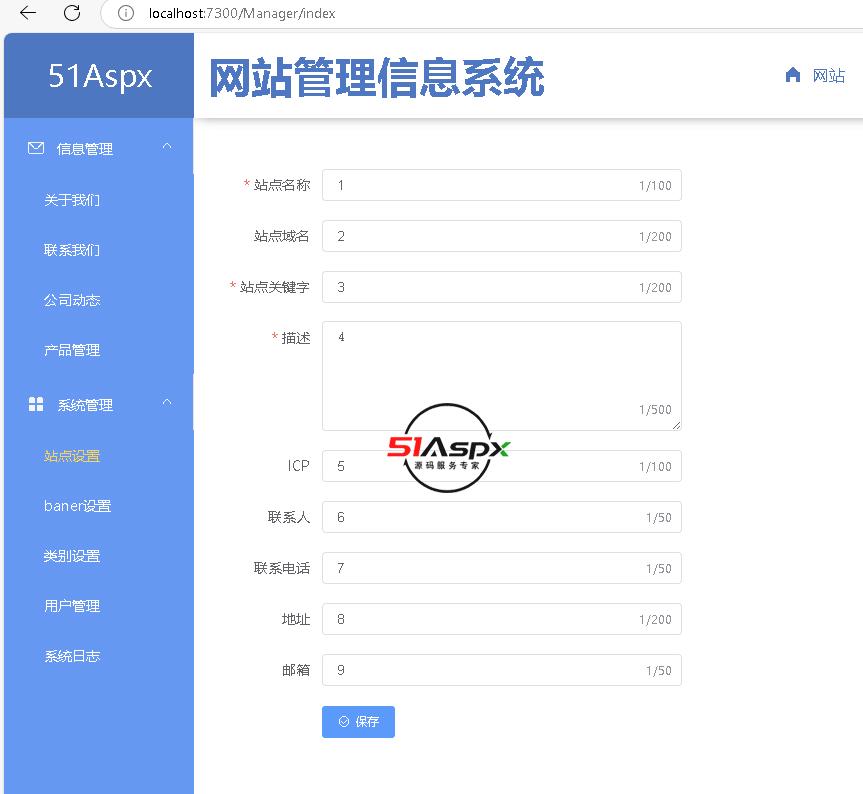863x794 pixels.
Task: Click the site info icon in address bar
Action: click(125, 13)
